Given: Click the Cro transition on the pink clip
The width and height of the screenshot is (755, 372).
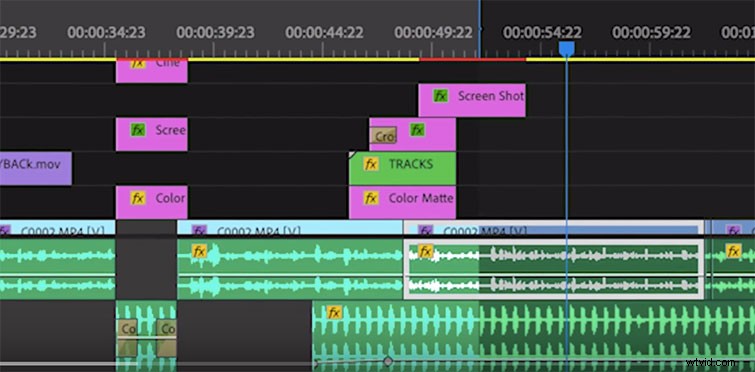Looking at the screenshot, I should pos(383,135).
